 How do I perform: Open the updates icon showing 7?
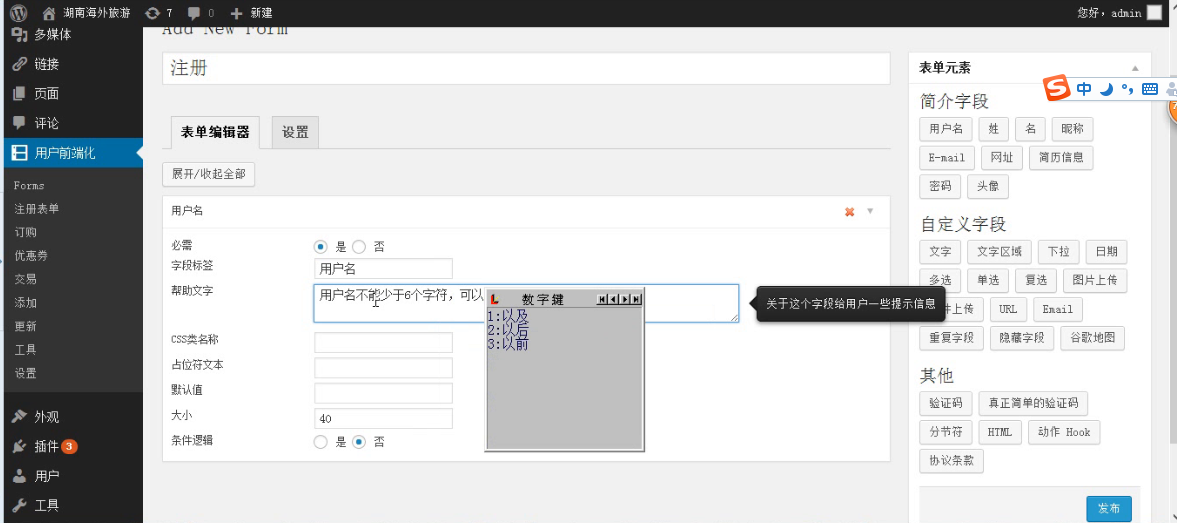coord(152,13)
